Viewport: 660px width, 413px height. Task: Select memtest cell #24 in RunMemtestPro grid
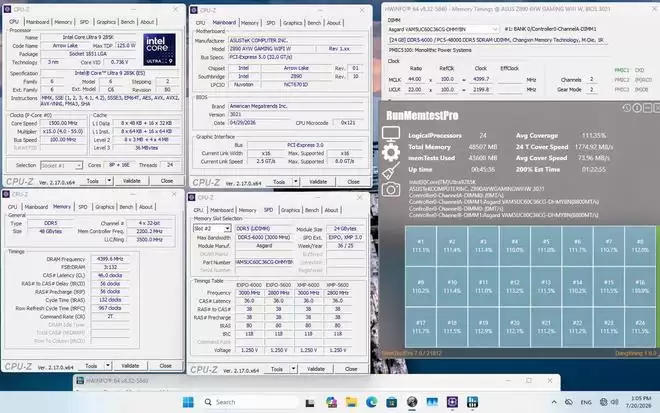pos(640,327)
